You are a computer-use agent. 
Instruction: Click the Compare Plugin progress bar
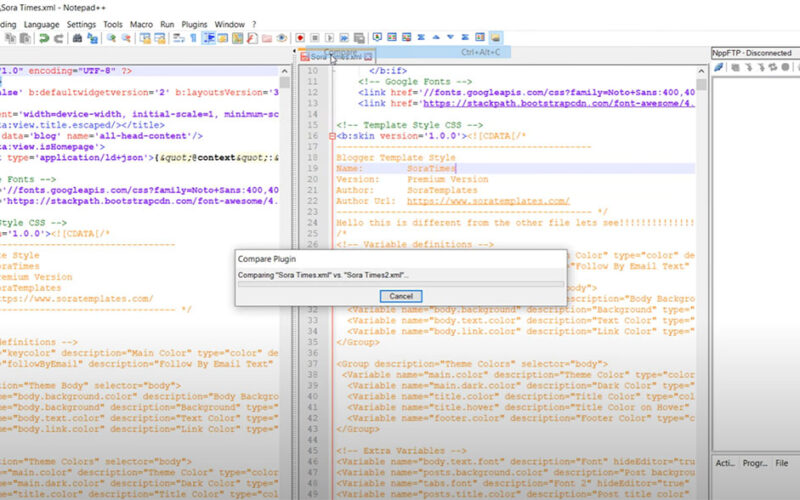(401, 284)
